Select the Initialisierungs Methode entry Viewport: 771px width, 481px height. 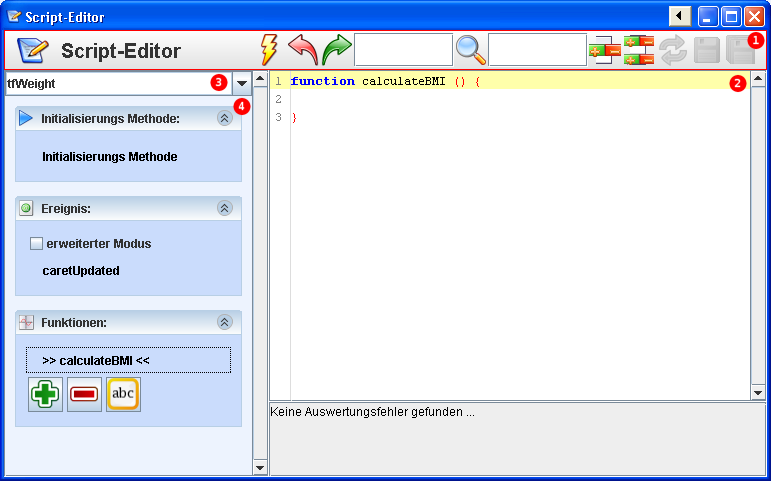[109, 157]
